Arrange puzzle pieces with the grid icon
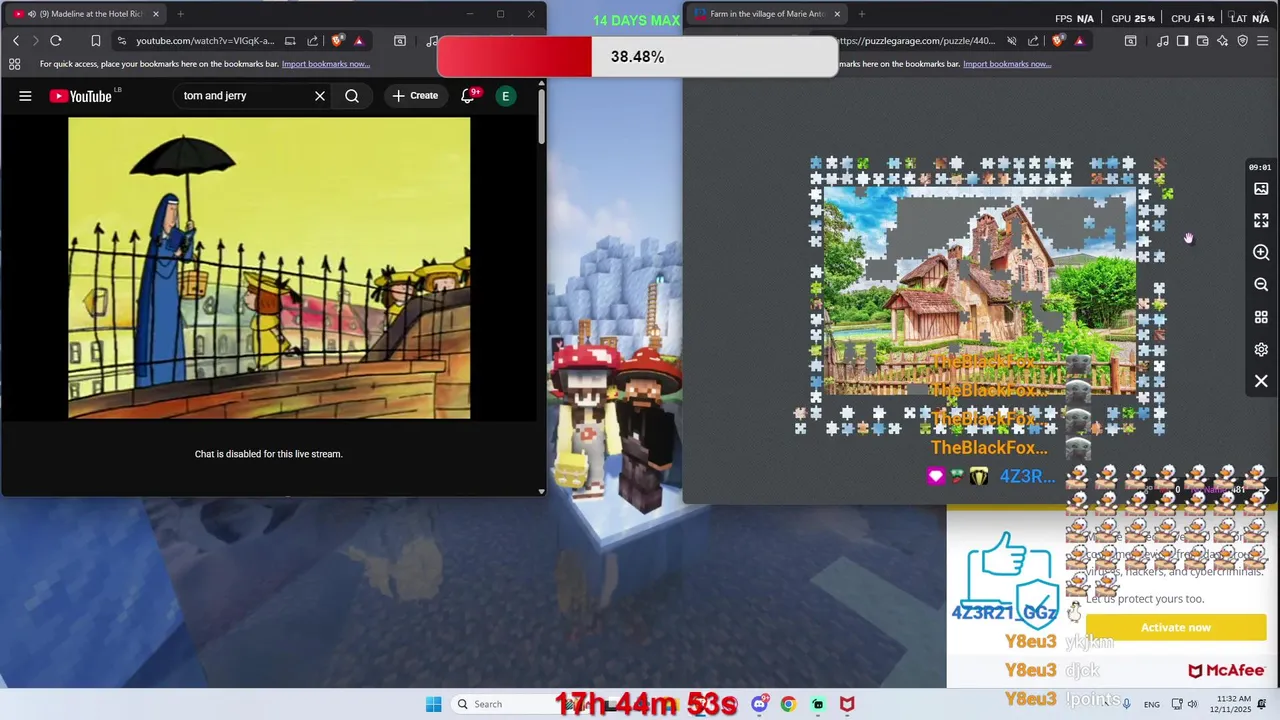1280x720 pixels. click(x=1261, y=317)
